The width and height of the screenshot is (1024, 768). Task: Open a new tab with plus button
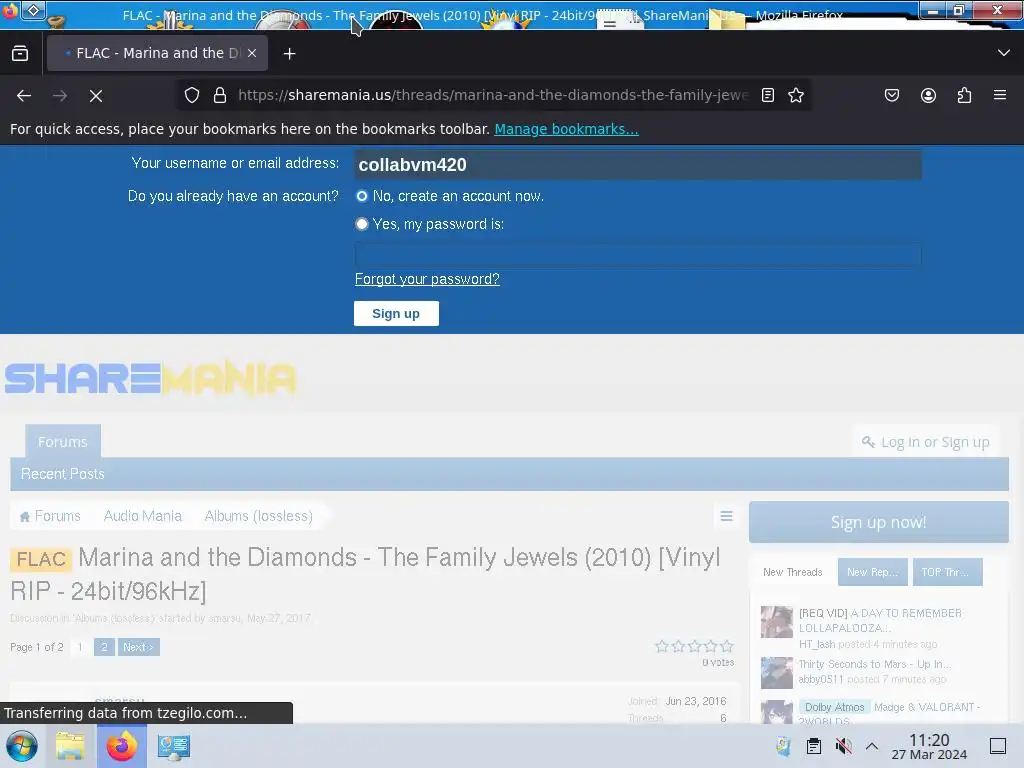click(289, 54)
